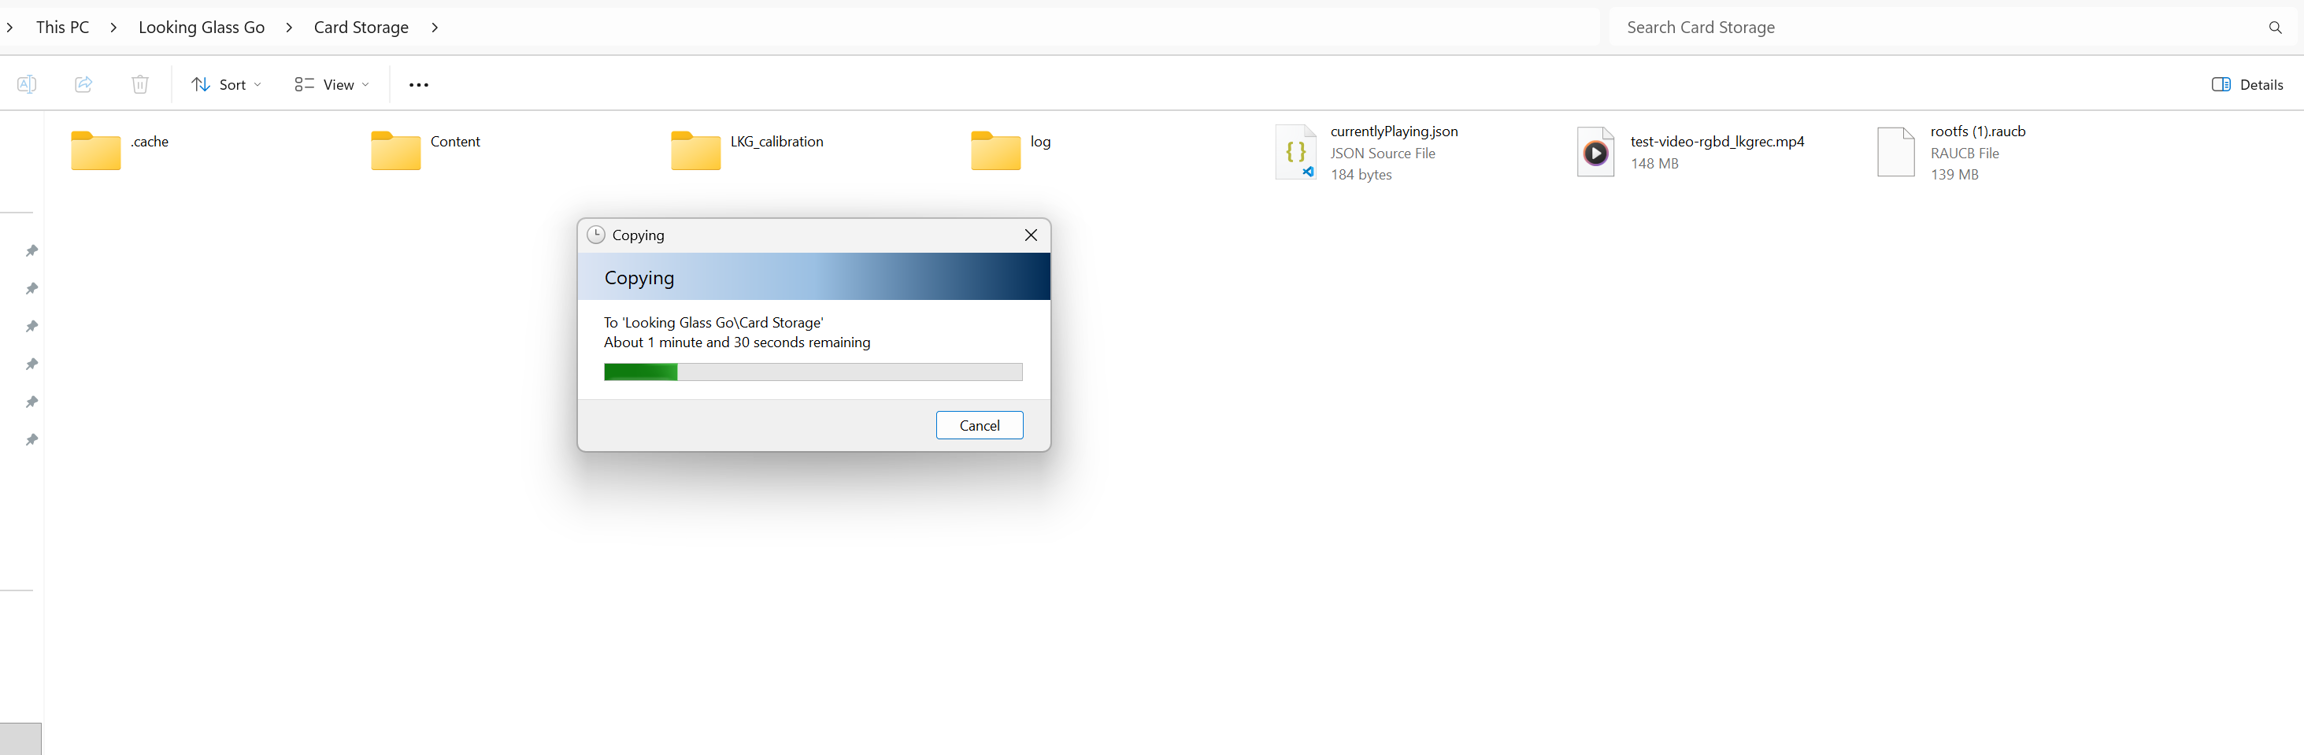The height and width of the screenshot is (755, 2304).
Task: Expand the Sort dropdown
Action: (x=227, y=85)
